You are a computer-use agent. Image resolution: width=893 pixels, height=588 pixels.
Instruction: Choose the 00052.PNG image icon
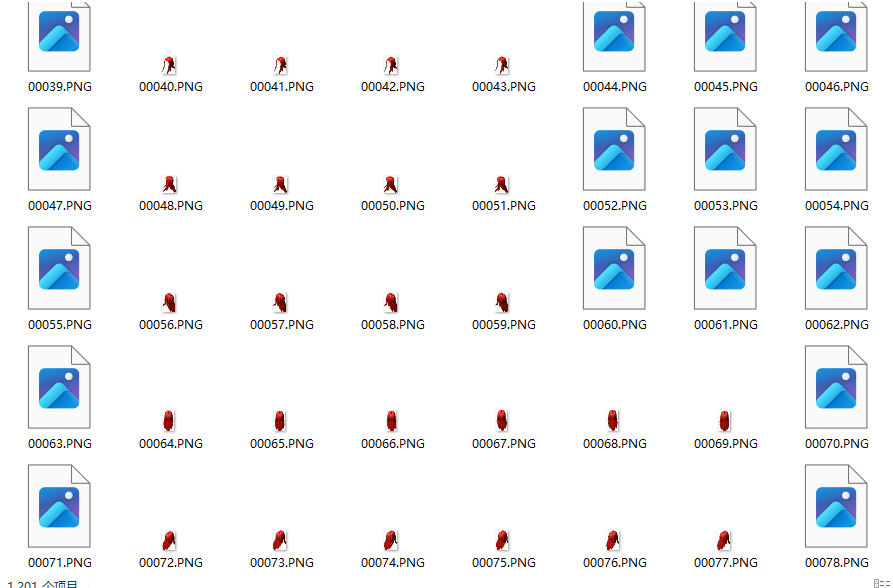click(614, 149)
